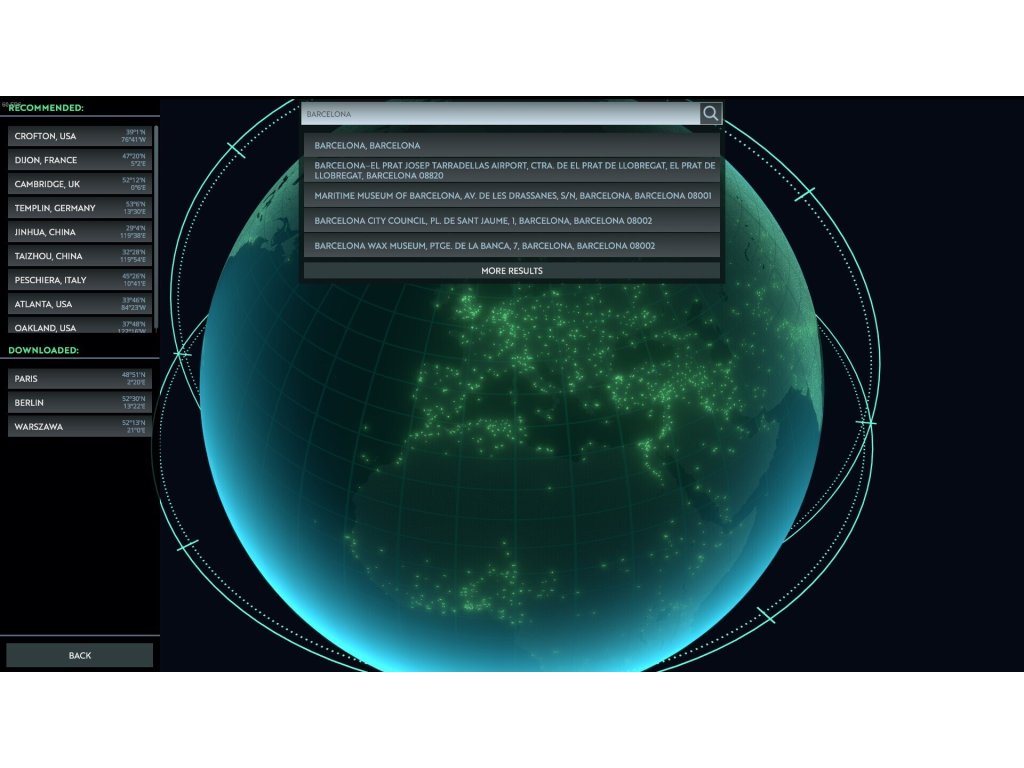Open downloaded city Paris
Viewport: 1024px width, 768px height.
click(x=80, y=379)
